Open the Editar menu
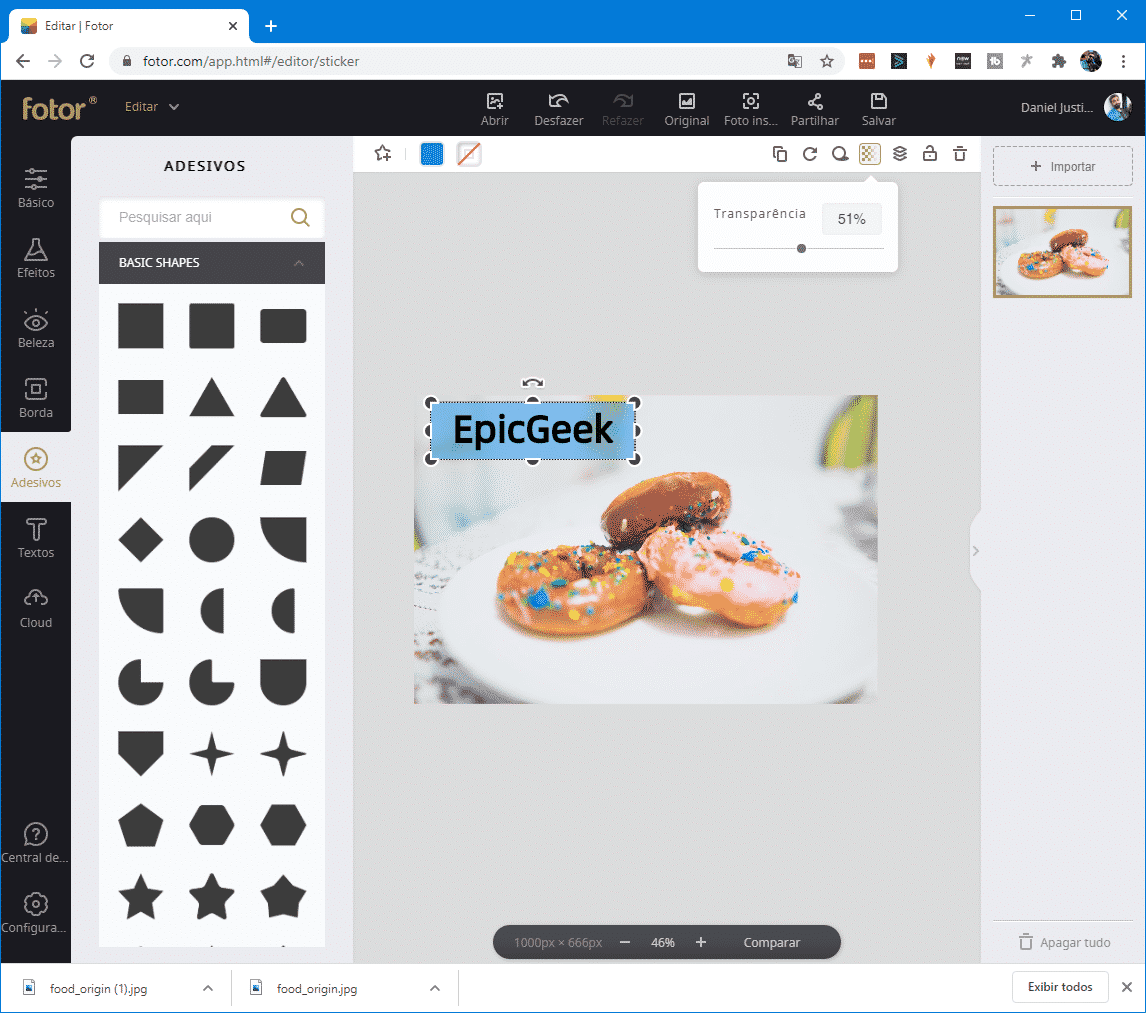The height and width of the screenshot is (1013, 1146). click(x=151, y=107)
